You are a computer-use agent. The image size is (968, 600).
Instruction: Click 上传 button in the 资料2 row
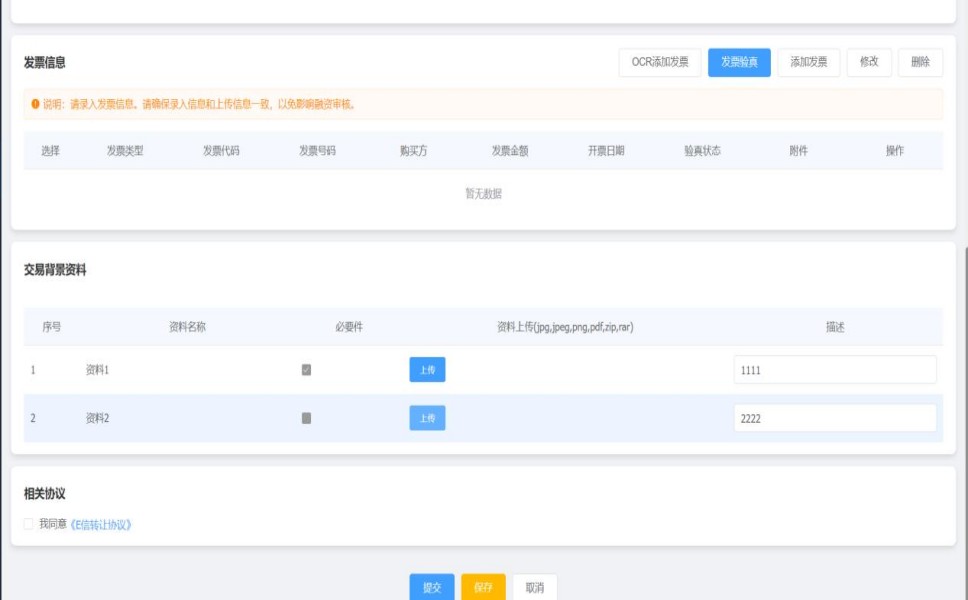tap(427, 418)
